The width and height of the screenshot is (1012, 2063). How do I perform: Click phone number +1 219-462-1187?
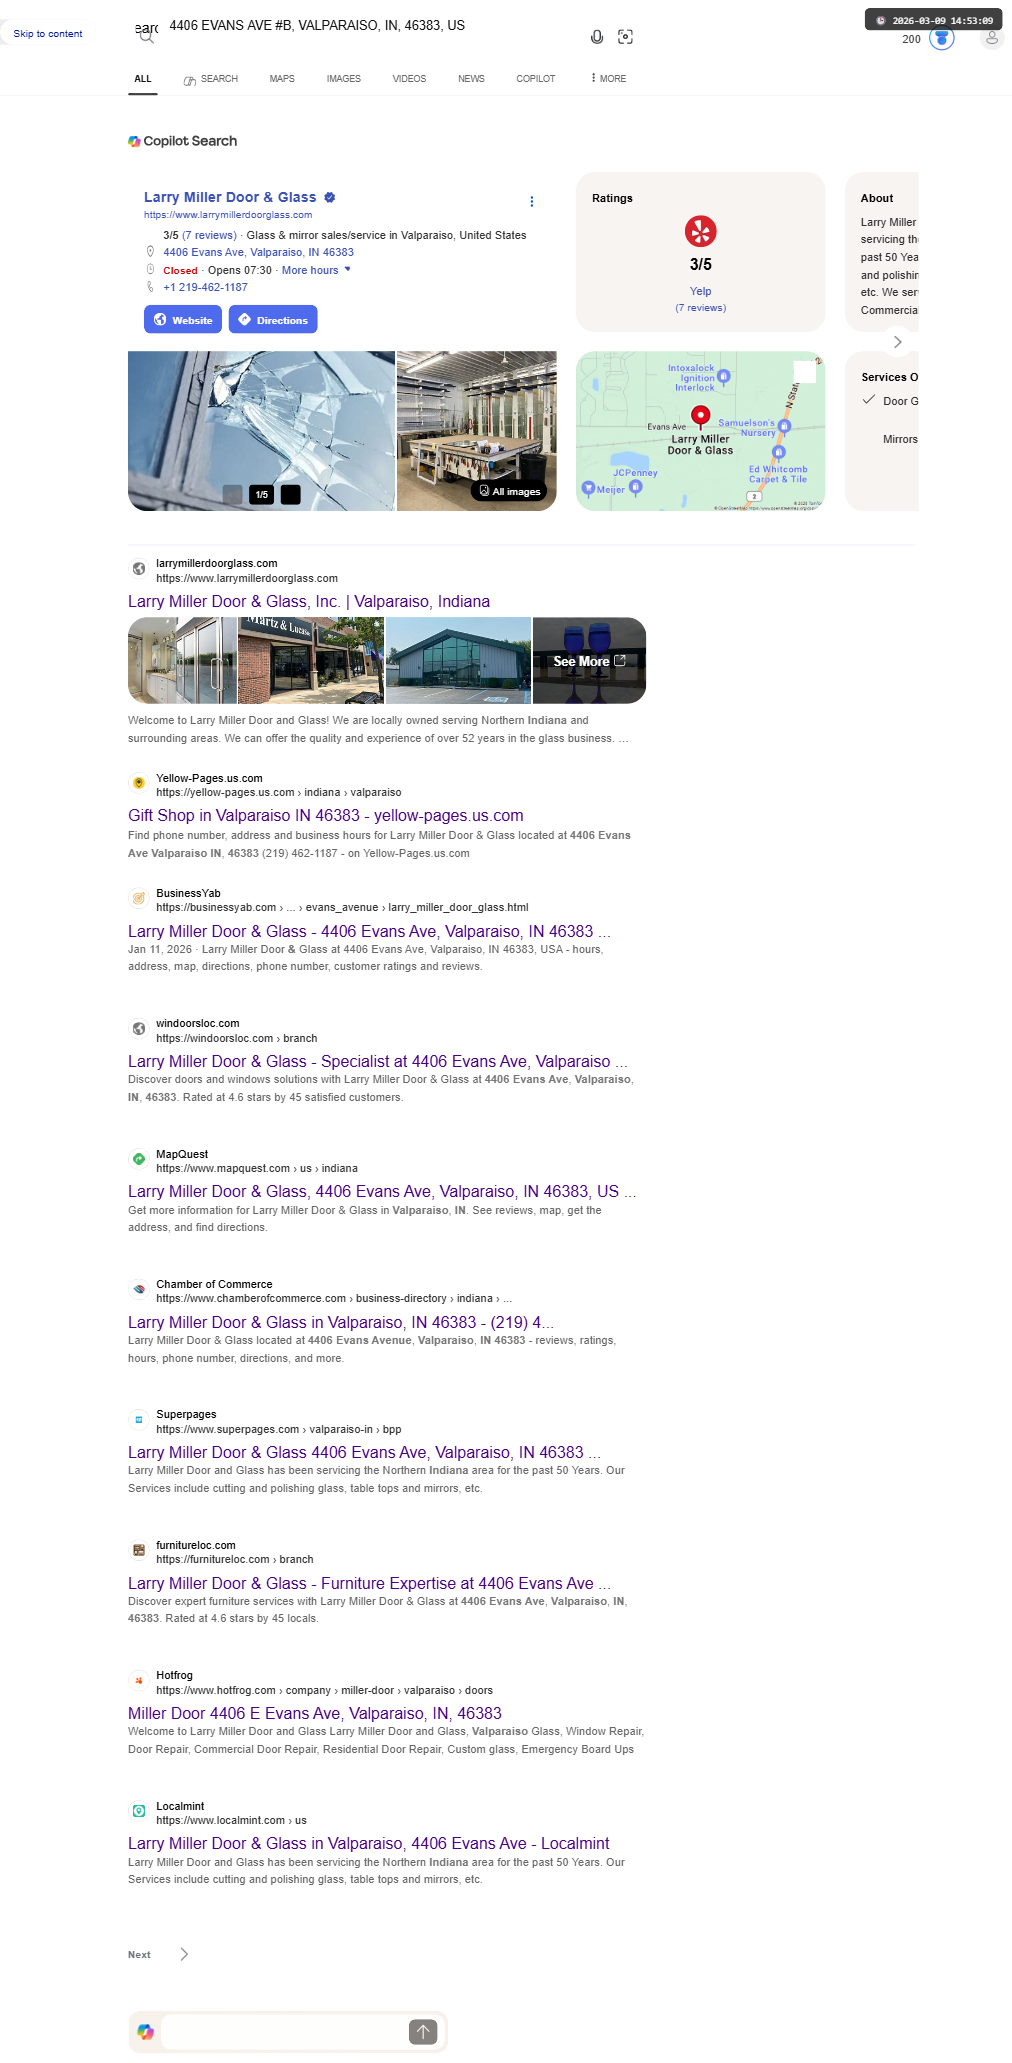(205, 287)
